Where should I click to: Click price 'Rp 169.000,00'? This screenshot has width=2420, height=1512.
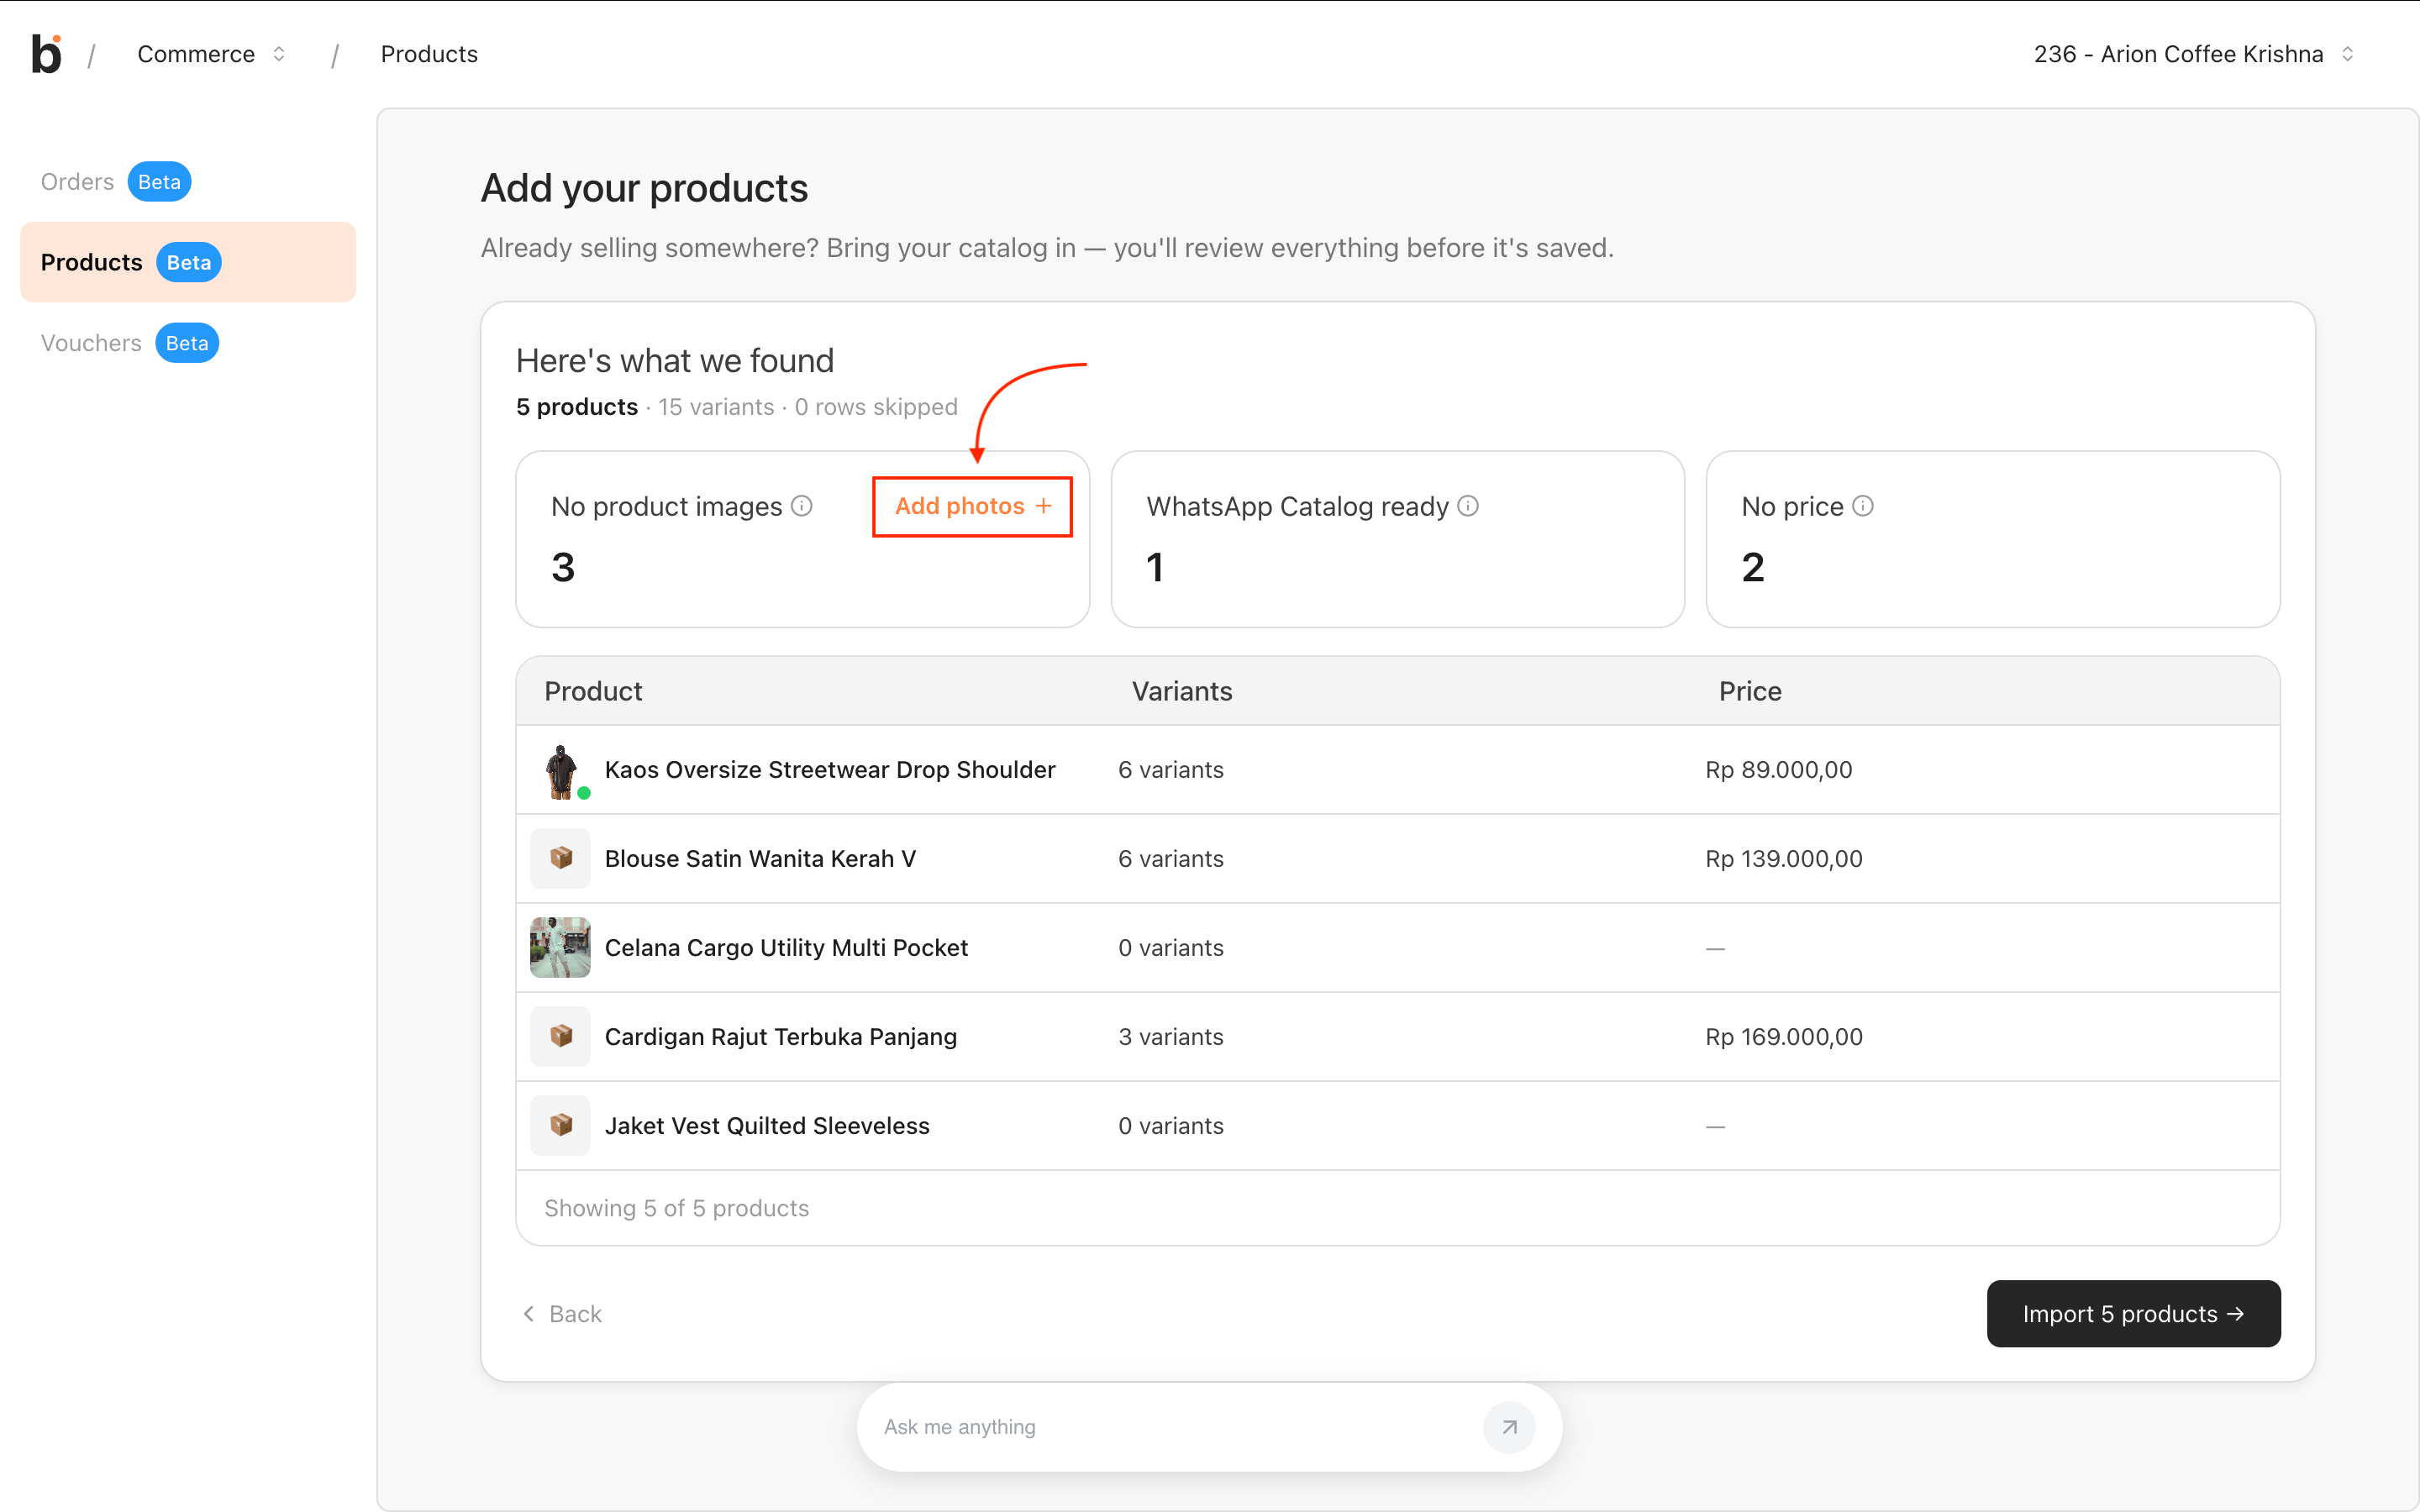coord(1784,1037)
